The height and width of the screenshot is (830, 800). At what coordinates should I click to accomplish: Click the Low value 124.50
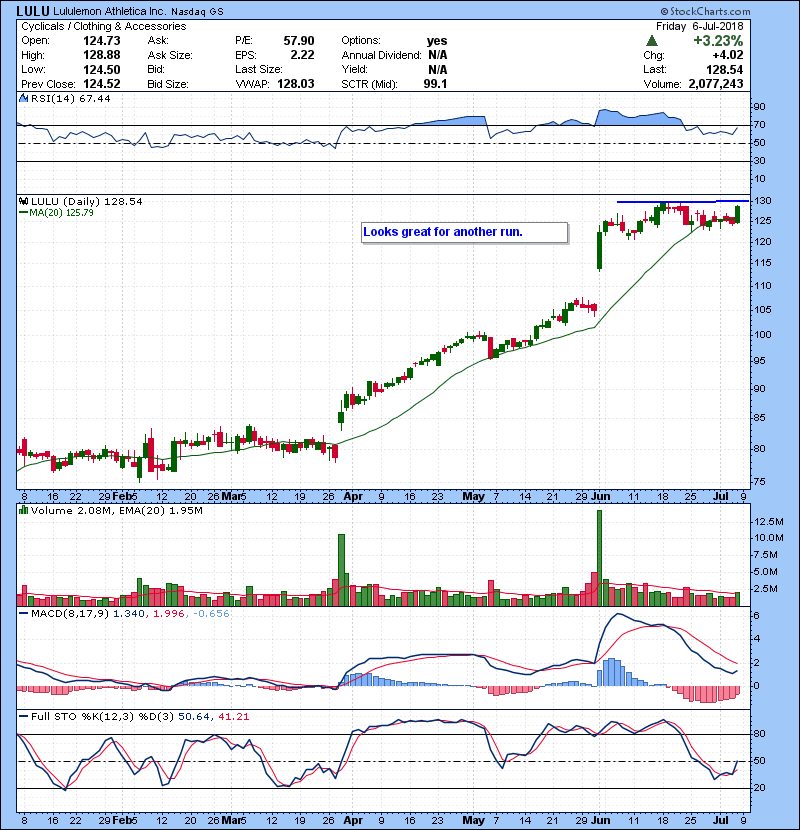[x=102, y=69]
